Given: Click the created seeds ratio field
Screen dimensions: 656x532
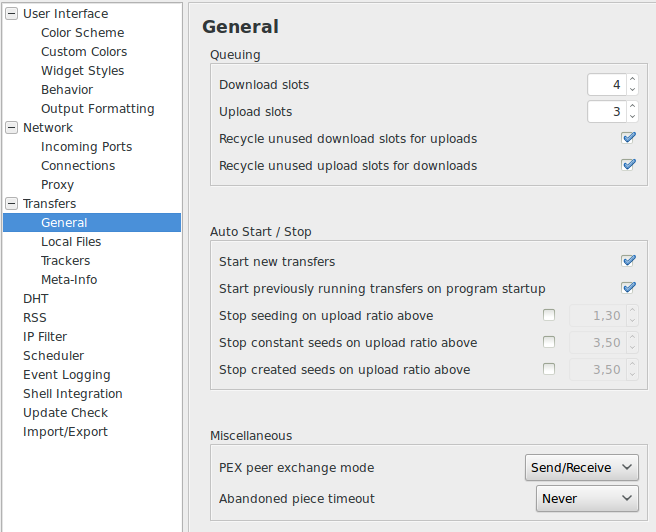Looking at the screenshot, I should [x=597, y=370].
